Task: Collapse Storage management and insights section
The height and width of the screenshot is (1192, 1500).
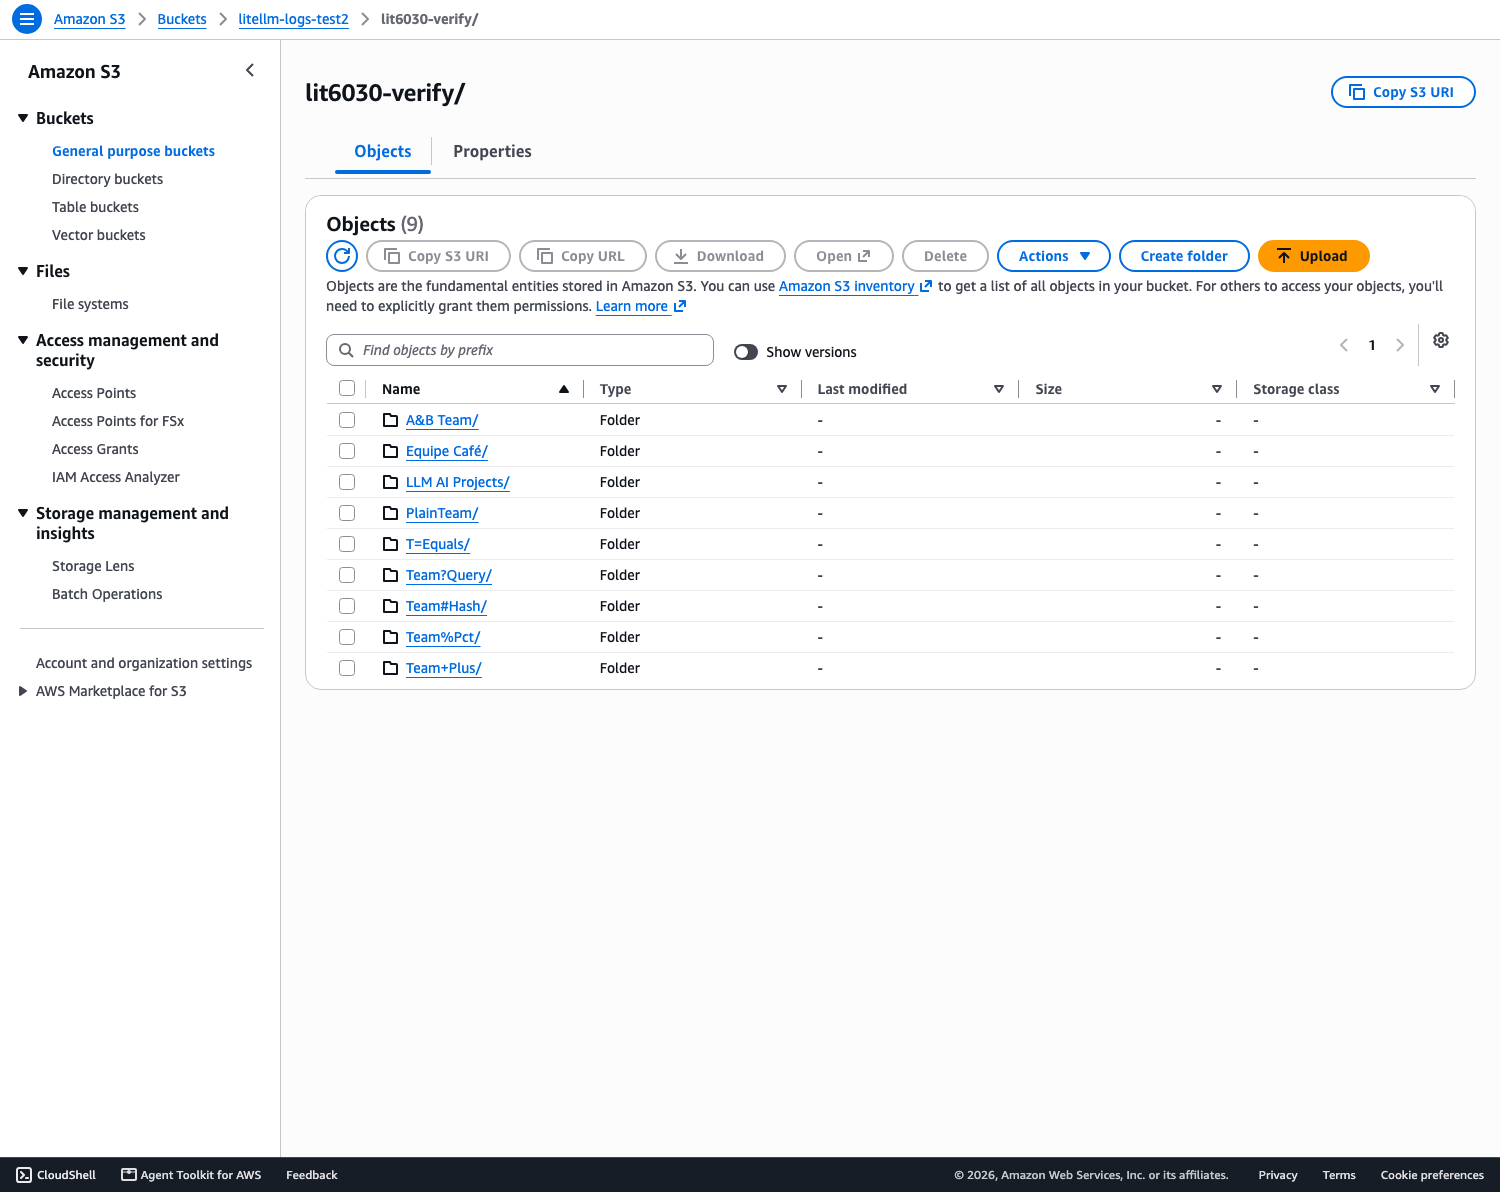Action: coord(23,513)
